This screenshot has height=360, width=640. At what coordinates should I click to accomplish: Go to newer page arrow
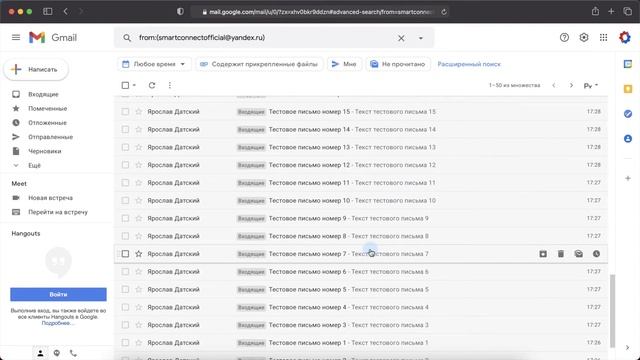click(554, 85)
